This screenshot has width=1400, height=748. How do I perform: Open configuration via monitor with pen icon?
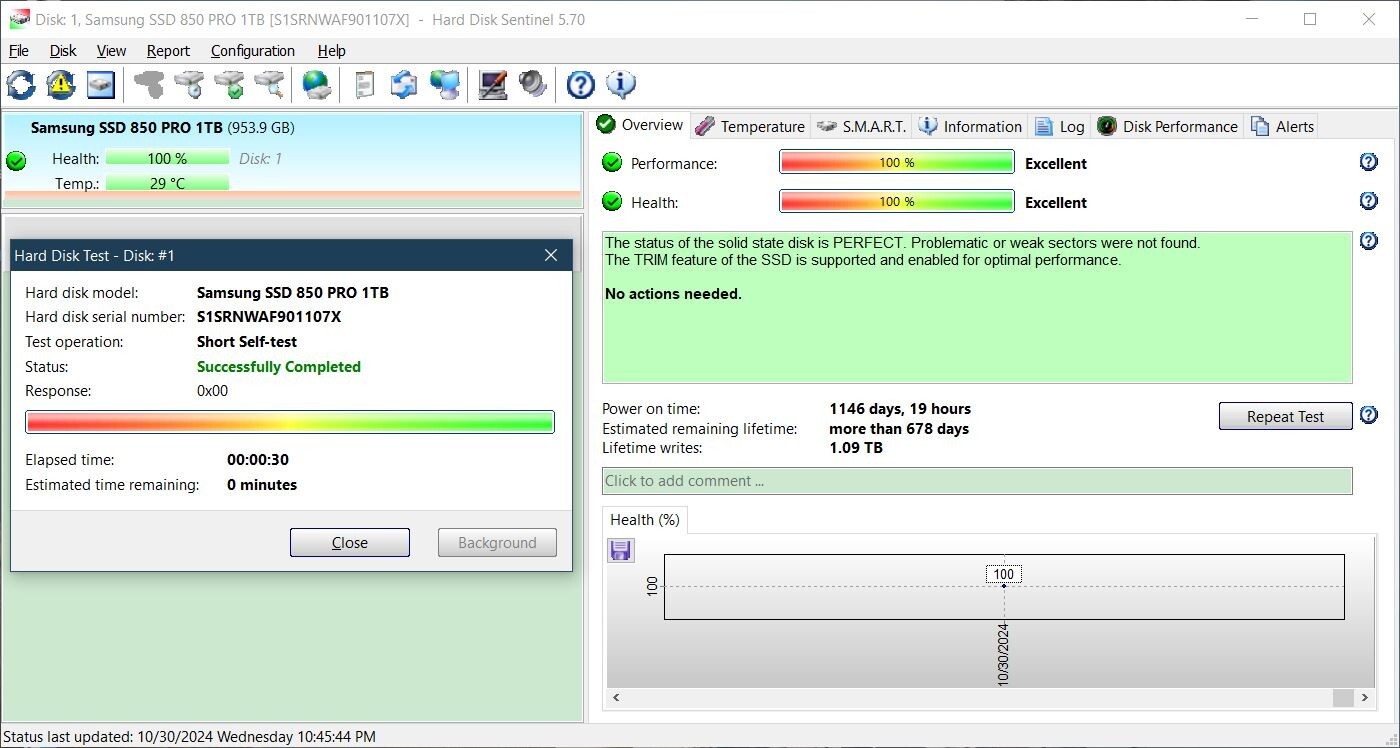pos(492,85)
